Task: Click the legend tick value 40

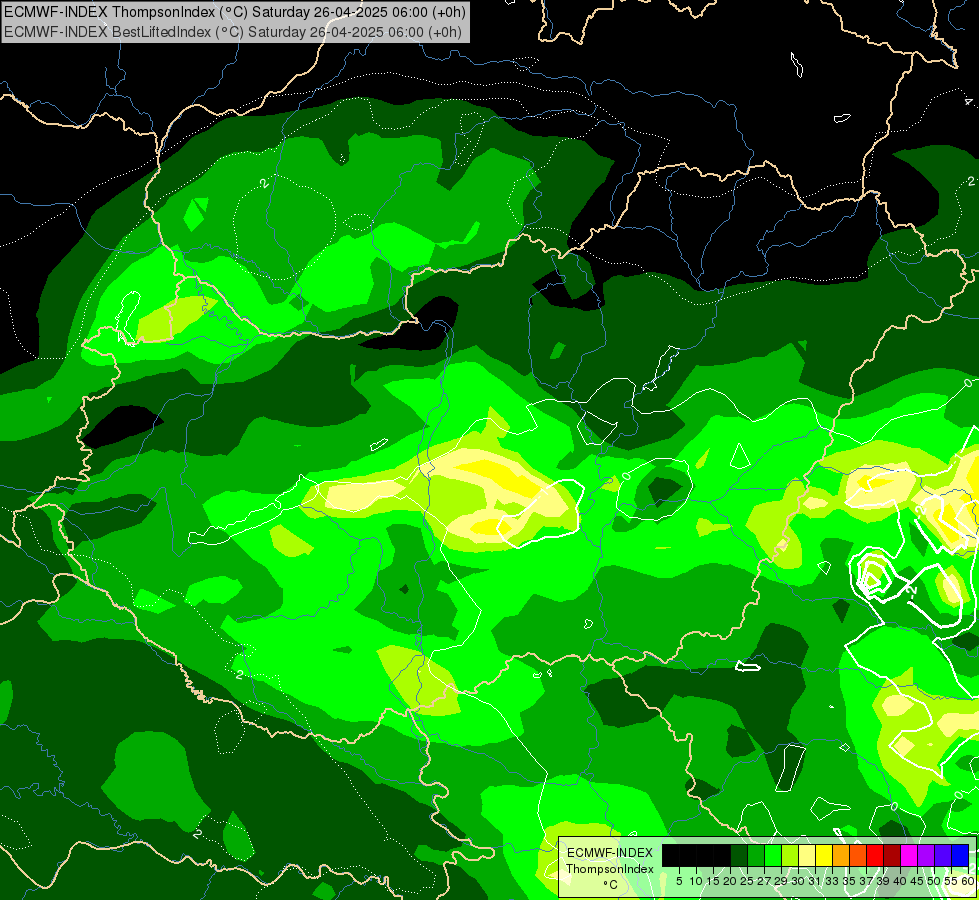Action: coord(900,881)
